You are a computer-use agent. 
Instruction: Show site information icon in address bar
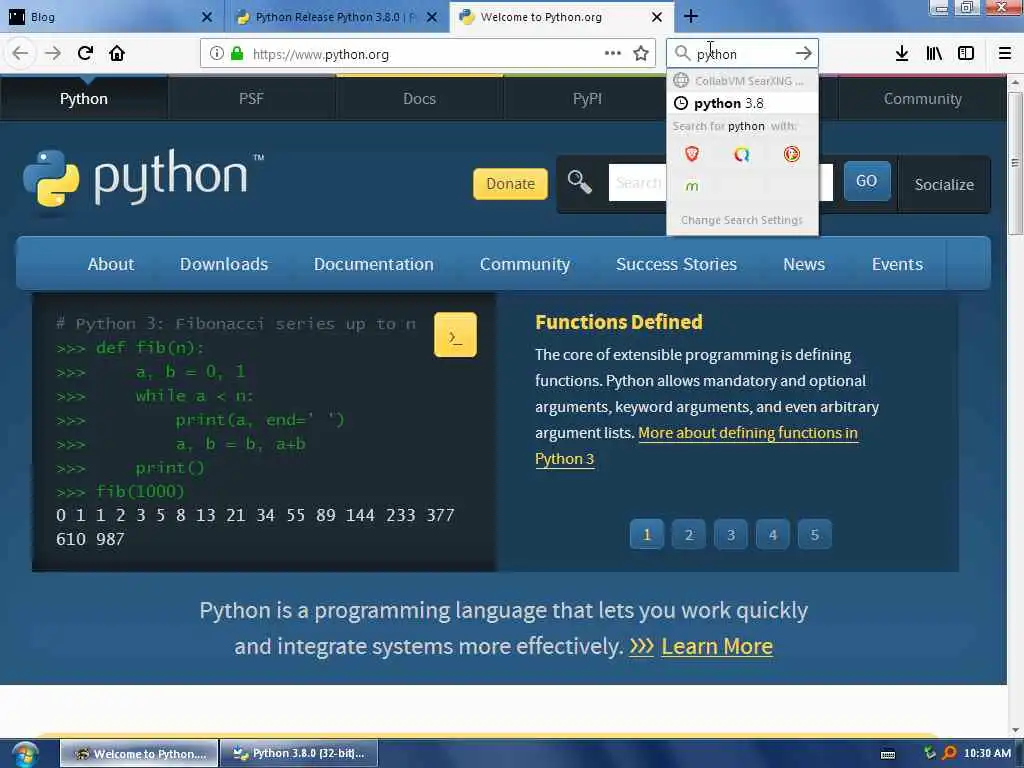point(217,54)
